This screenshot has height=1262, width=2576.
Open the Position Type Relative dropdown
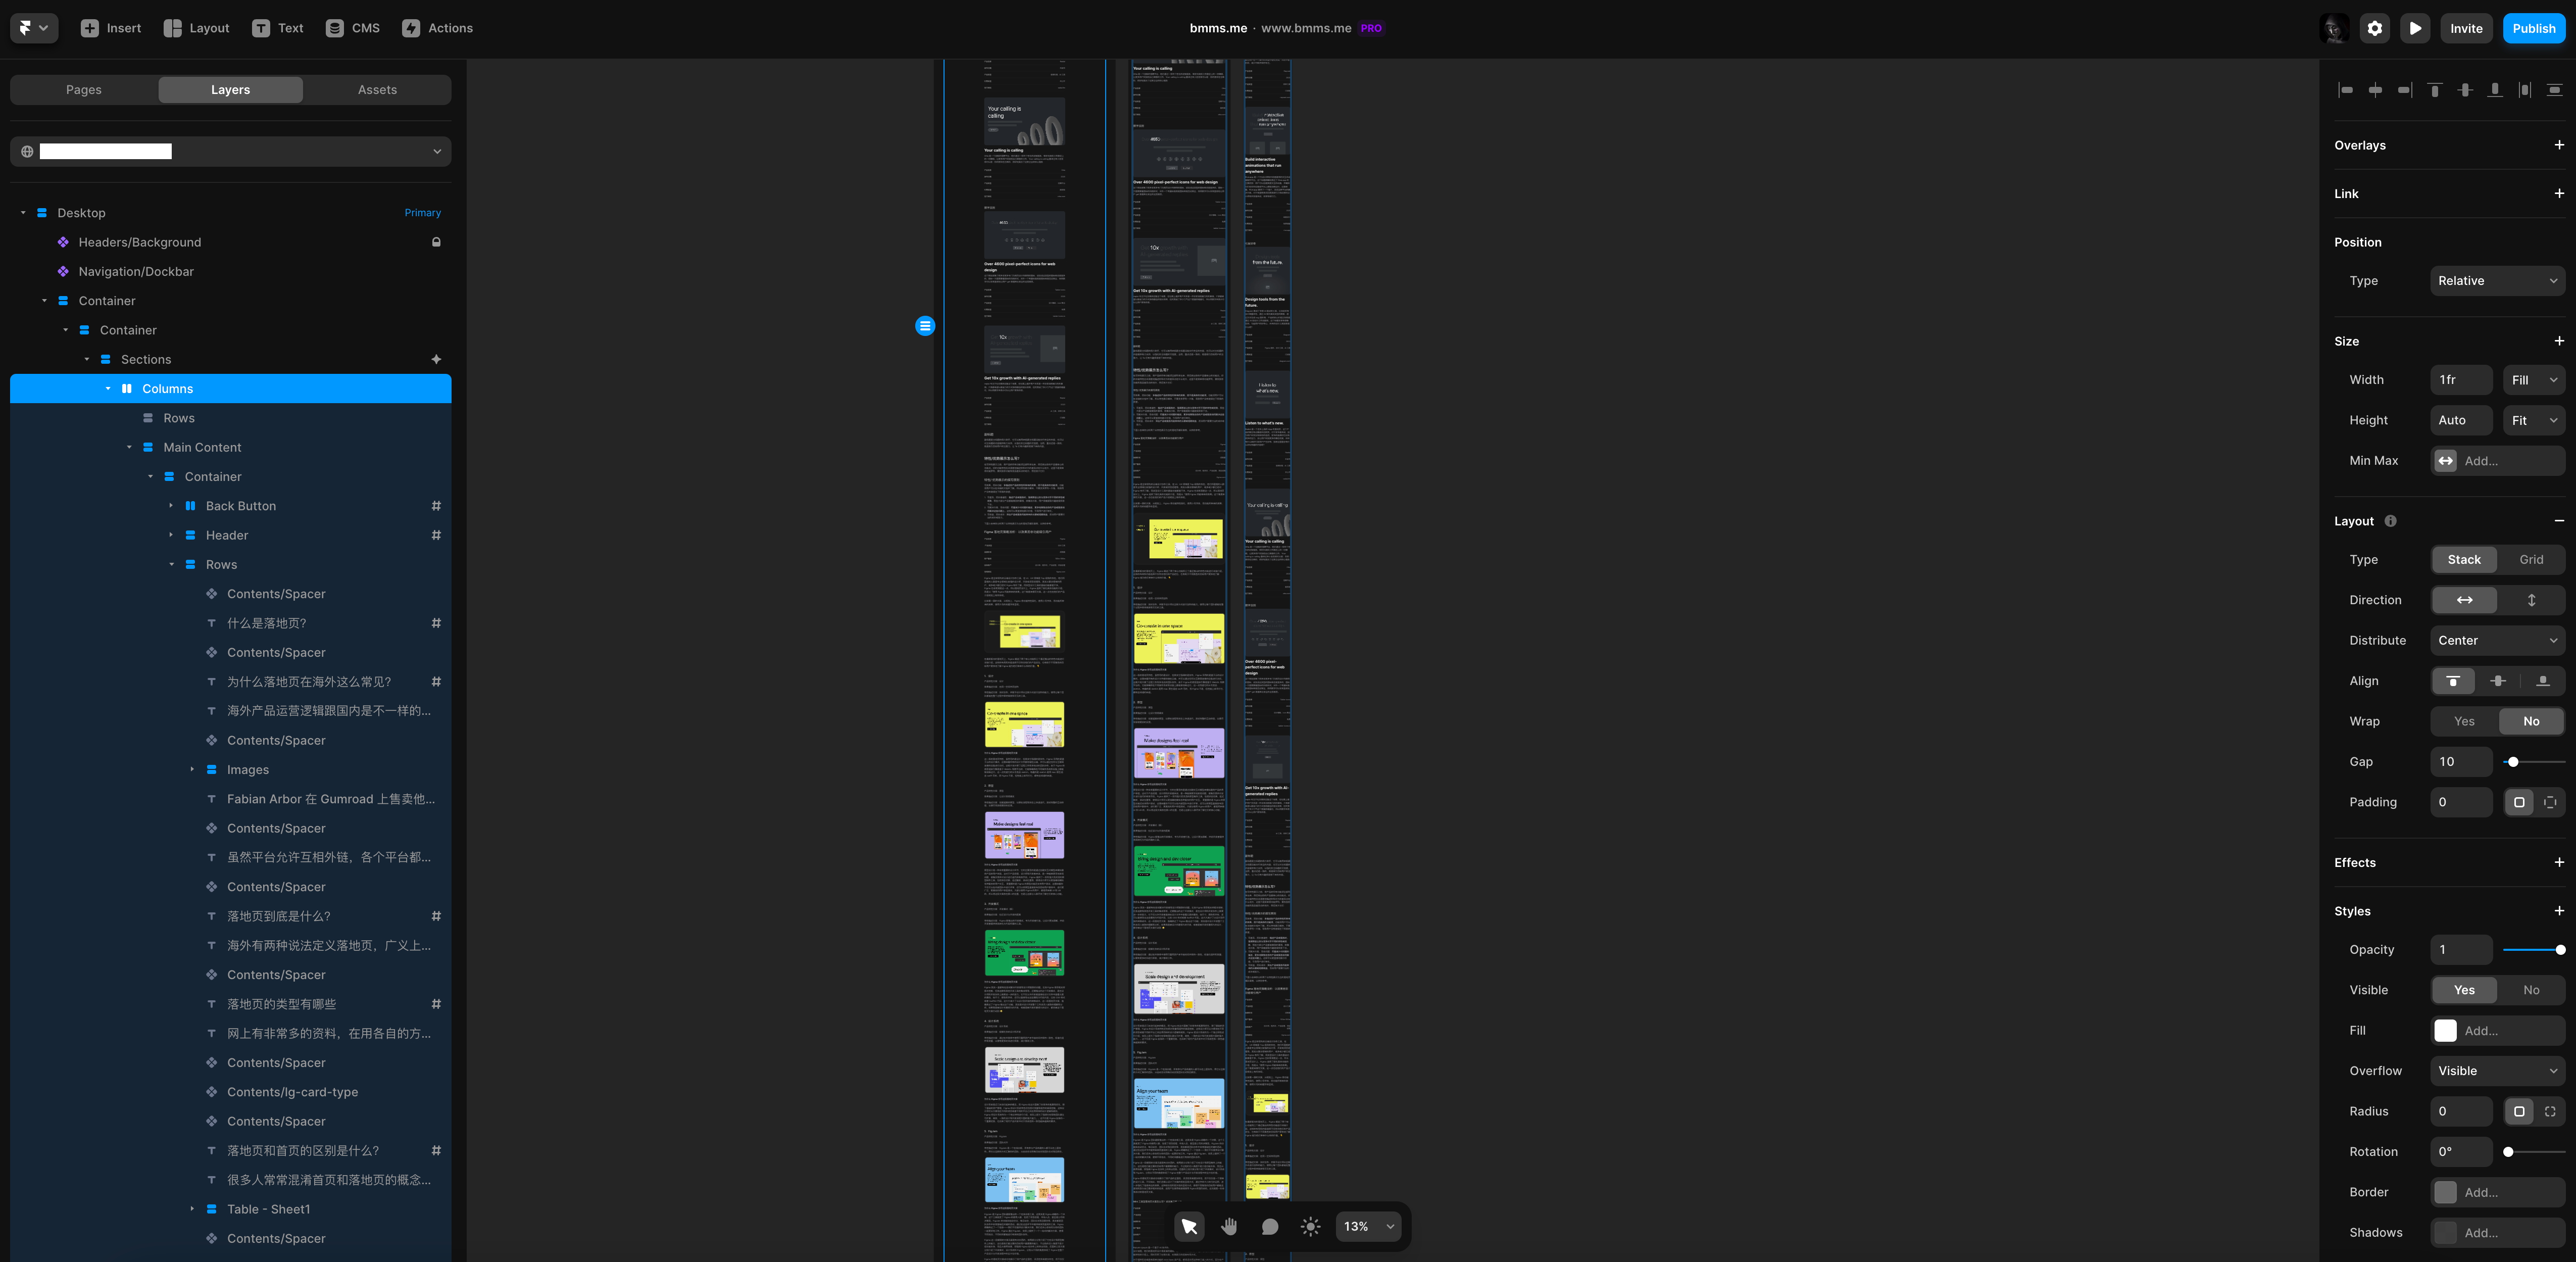(2497, 281)
